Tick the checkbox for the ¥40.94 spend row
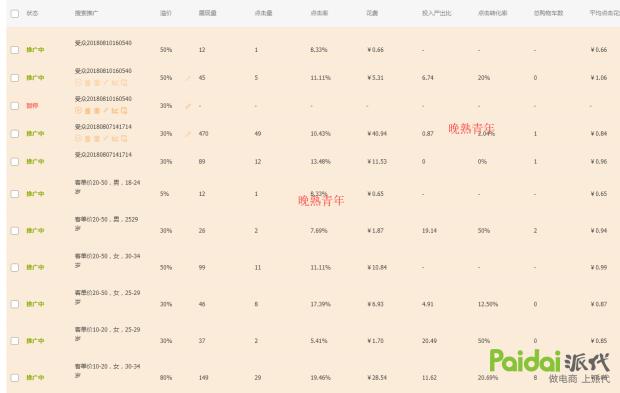Image resolution: width=620 pixels, height=393 pixels. click(x=15, y=134)
